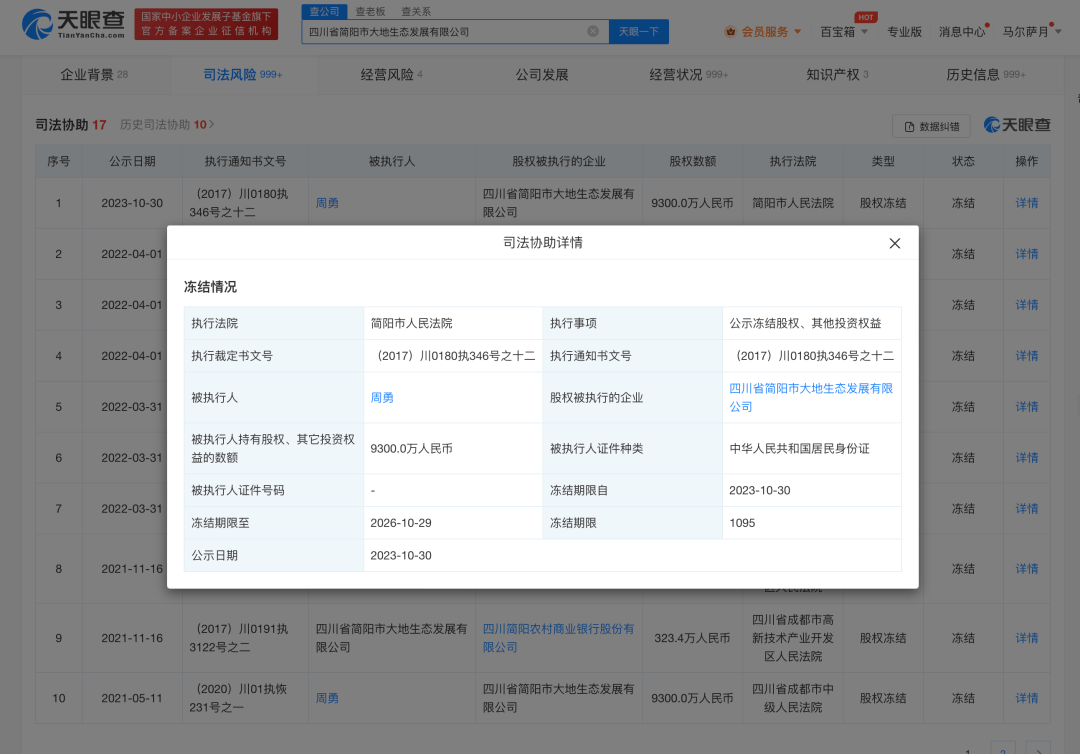
Task: Open 消息中心 notifications
Action: [x=962, y=32]
